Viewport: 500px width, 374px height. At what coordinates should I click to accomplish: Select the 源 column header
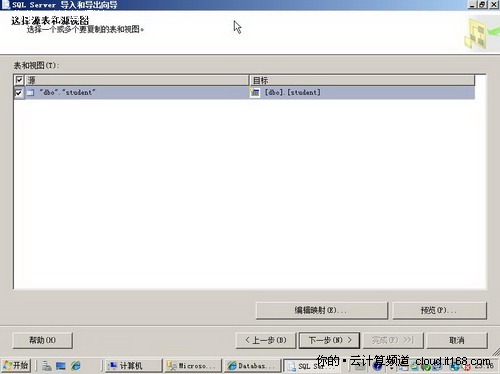point(137,80)
